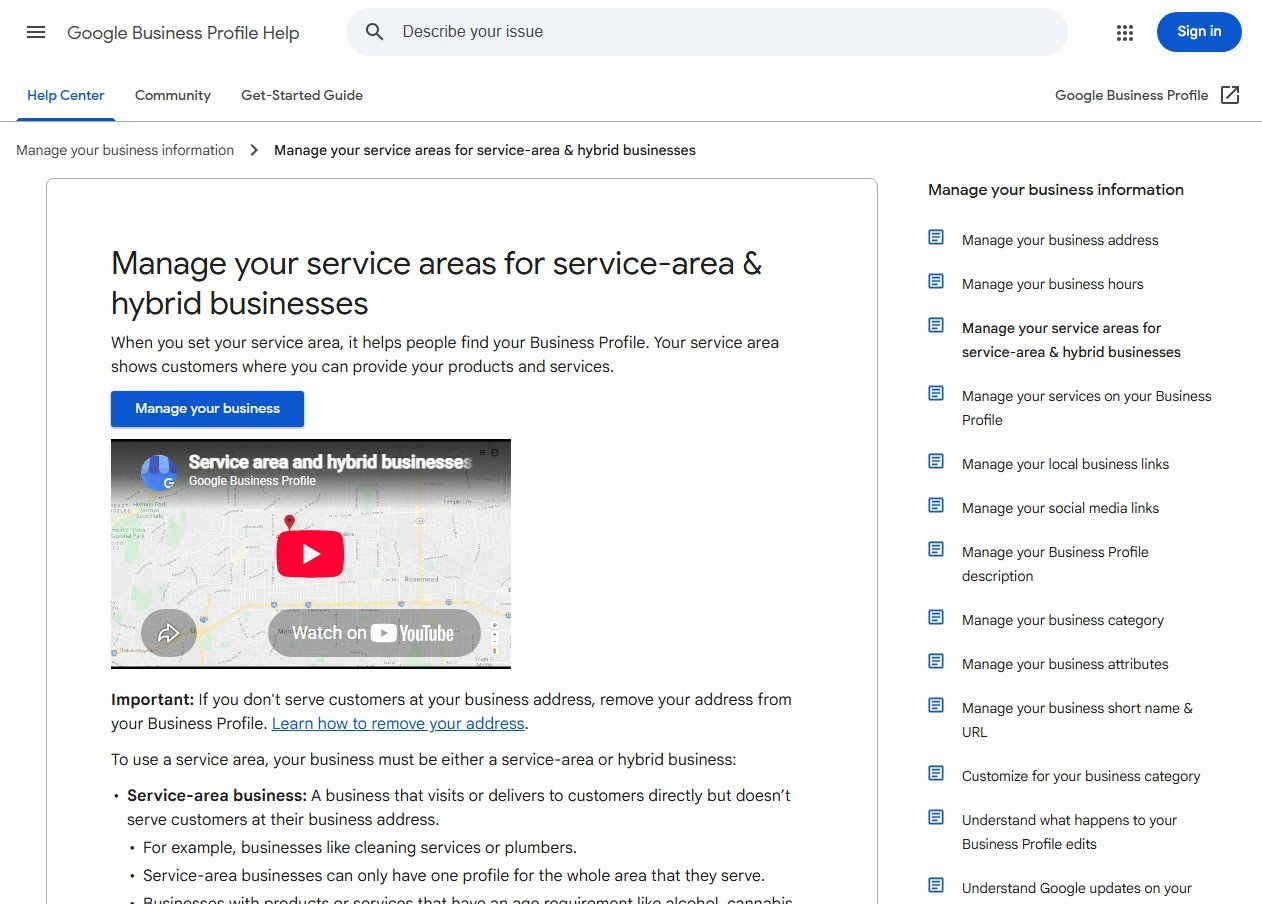
Task: Click the search magnifier icon
Action: (374, 32)
